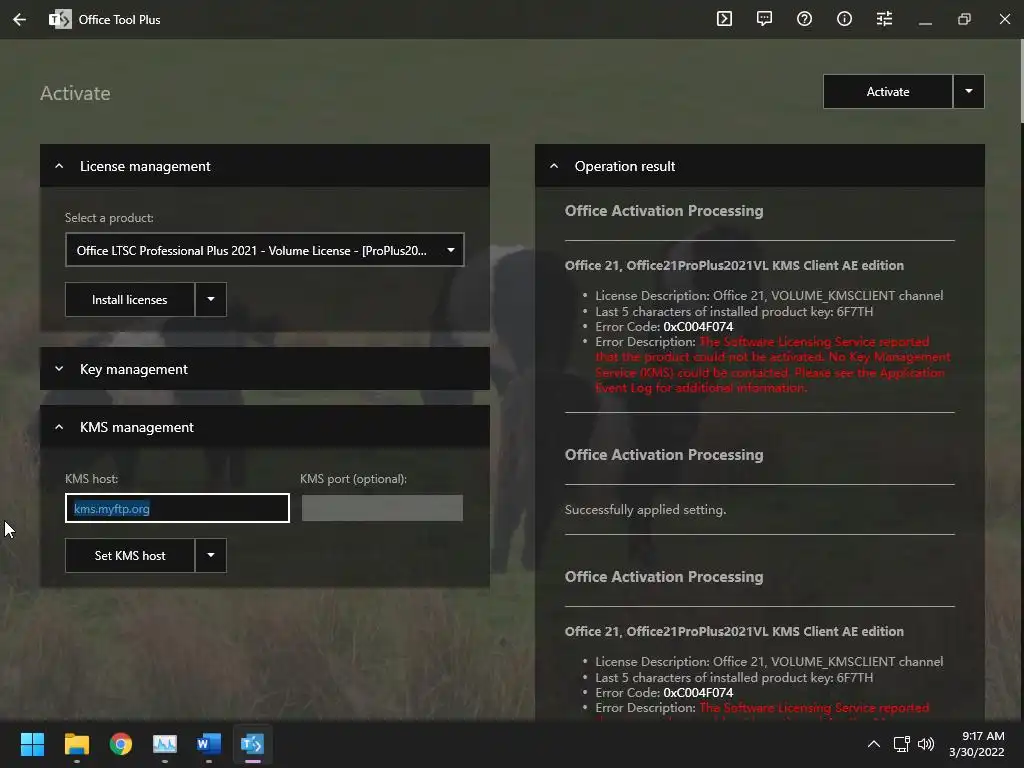Click the Office Tool Plus logo icon
The height and width of the screenshot is (768, 1024).
[x=60, y=20]
